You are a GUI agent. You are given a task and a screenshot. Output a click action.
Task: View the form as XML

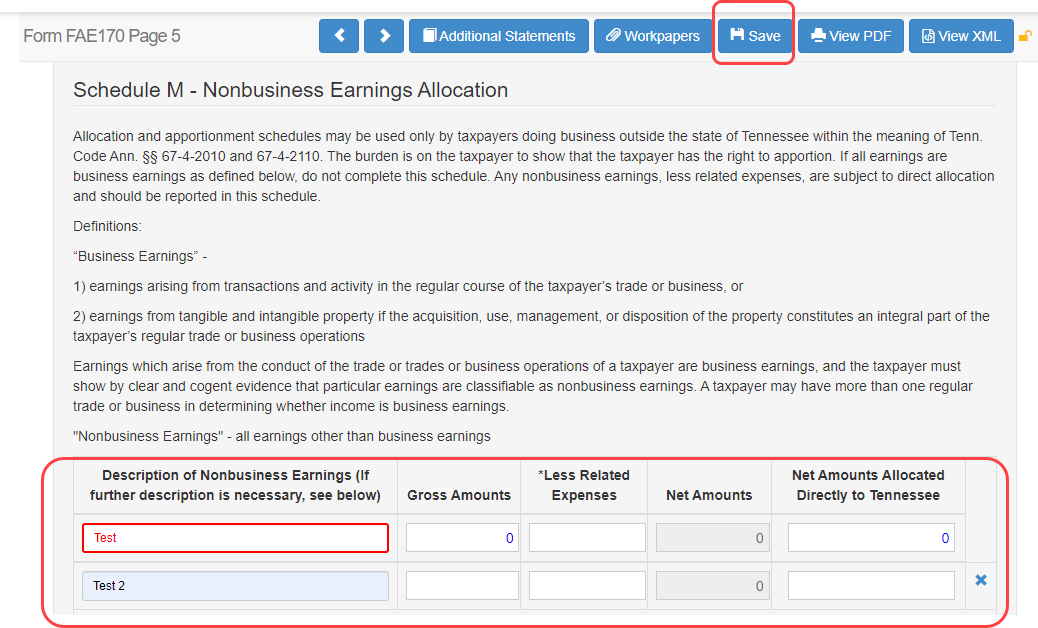click(960, 36)
